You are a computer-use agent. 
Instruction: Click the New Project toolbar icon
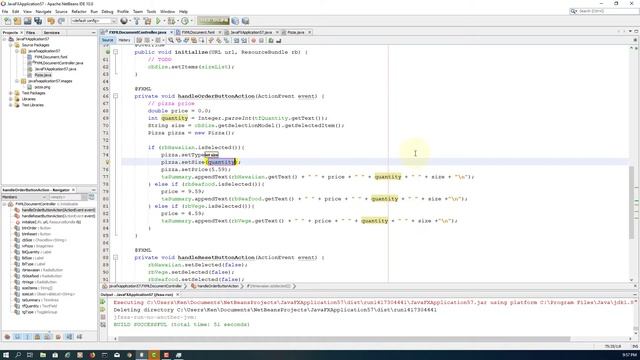click(x=18, y=21)
